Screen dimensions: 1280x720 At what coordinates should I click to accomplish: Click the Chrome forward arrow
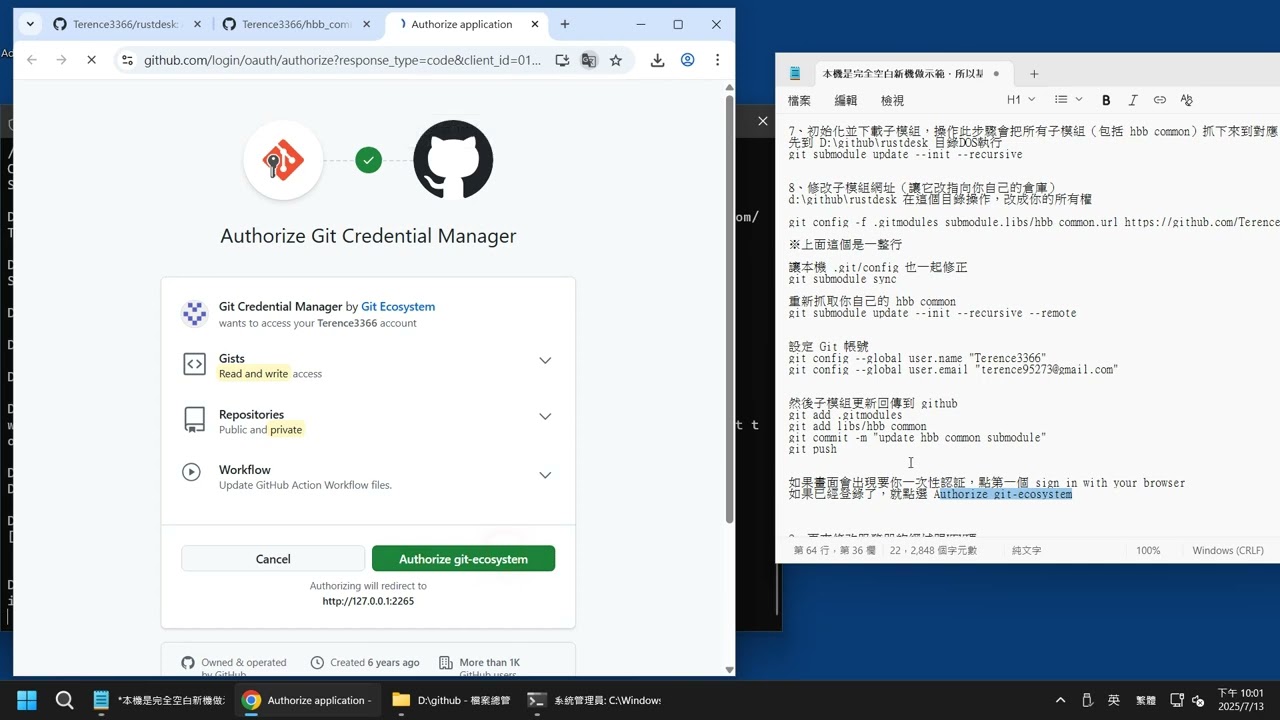(61, 60)
